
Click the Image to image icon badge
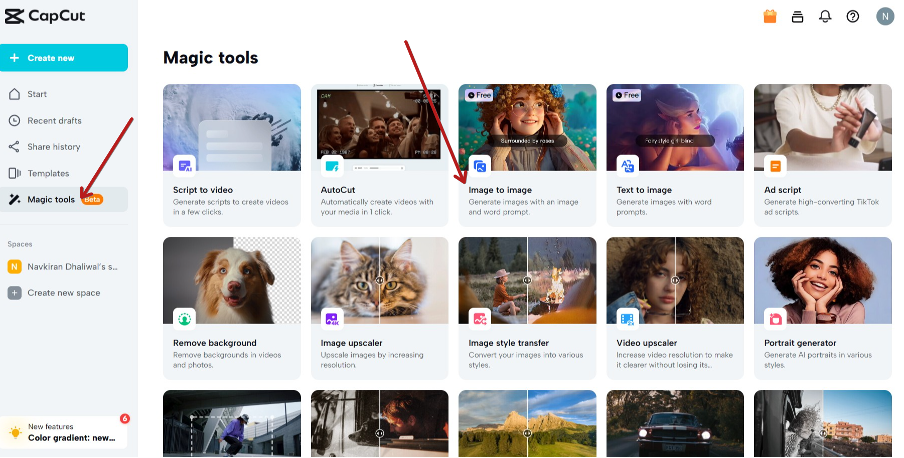pyautogui.click(x=480, y=166)
